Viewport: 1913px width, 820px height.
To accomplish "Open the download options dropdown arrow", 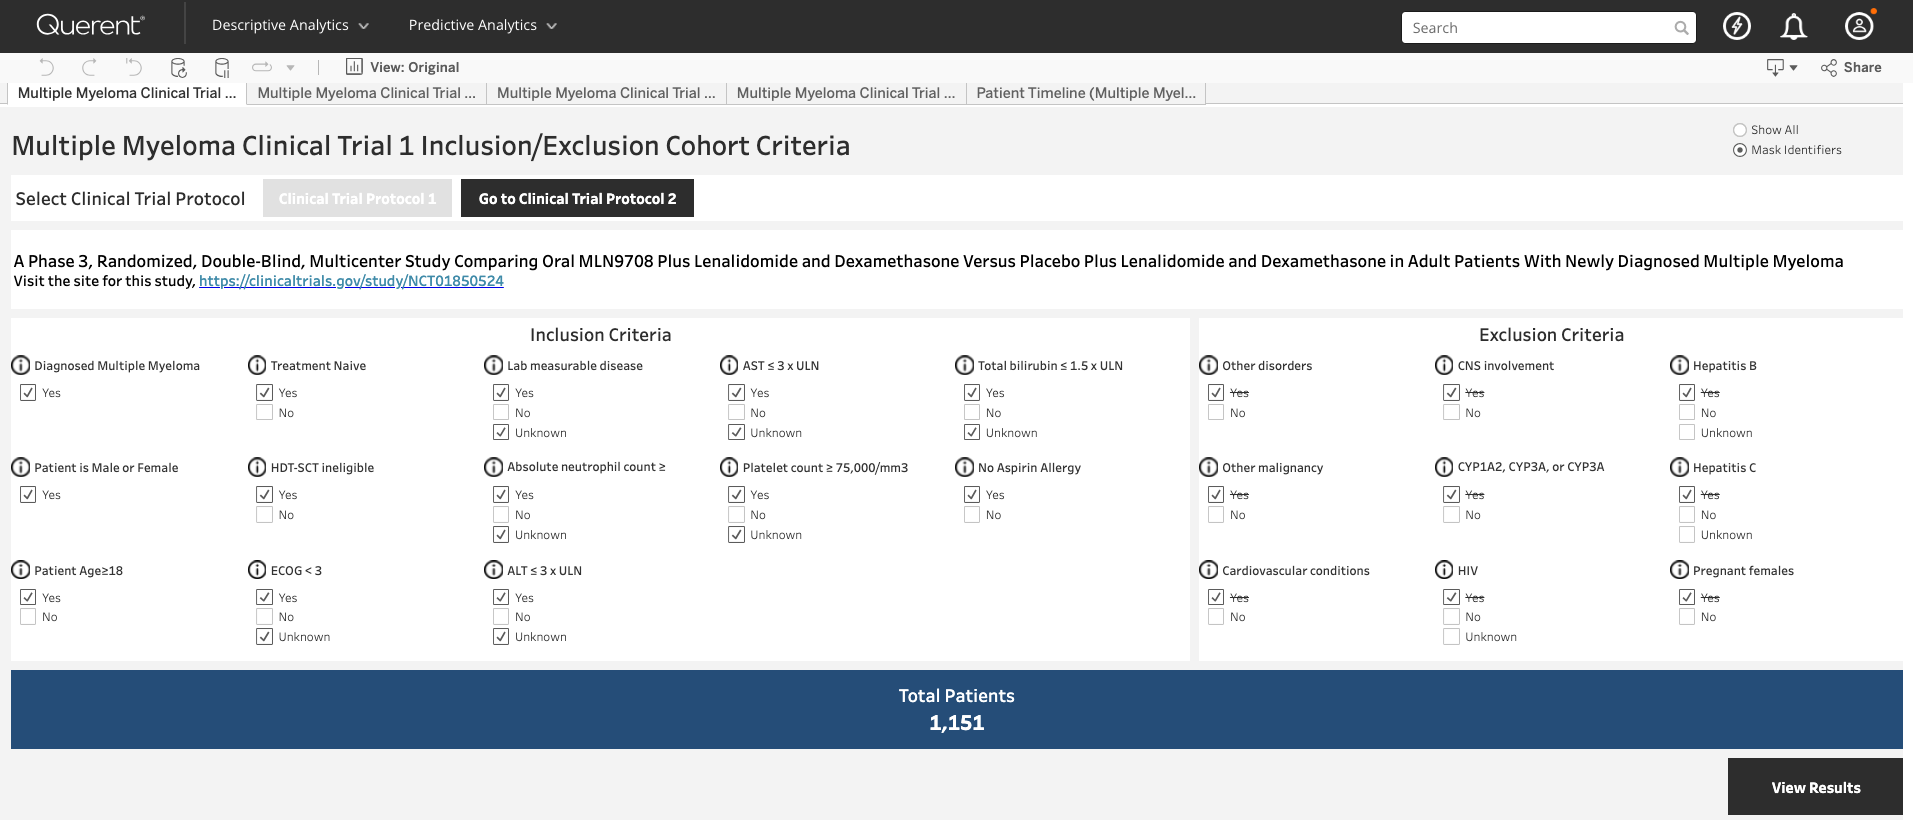I will (1794, 68).
